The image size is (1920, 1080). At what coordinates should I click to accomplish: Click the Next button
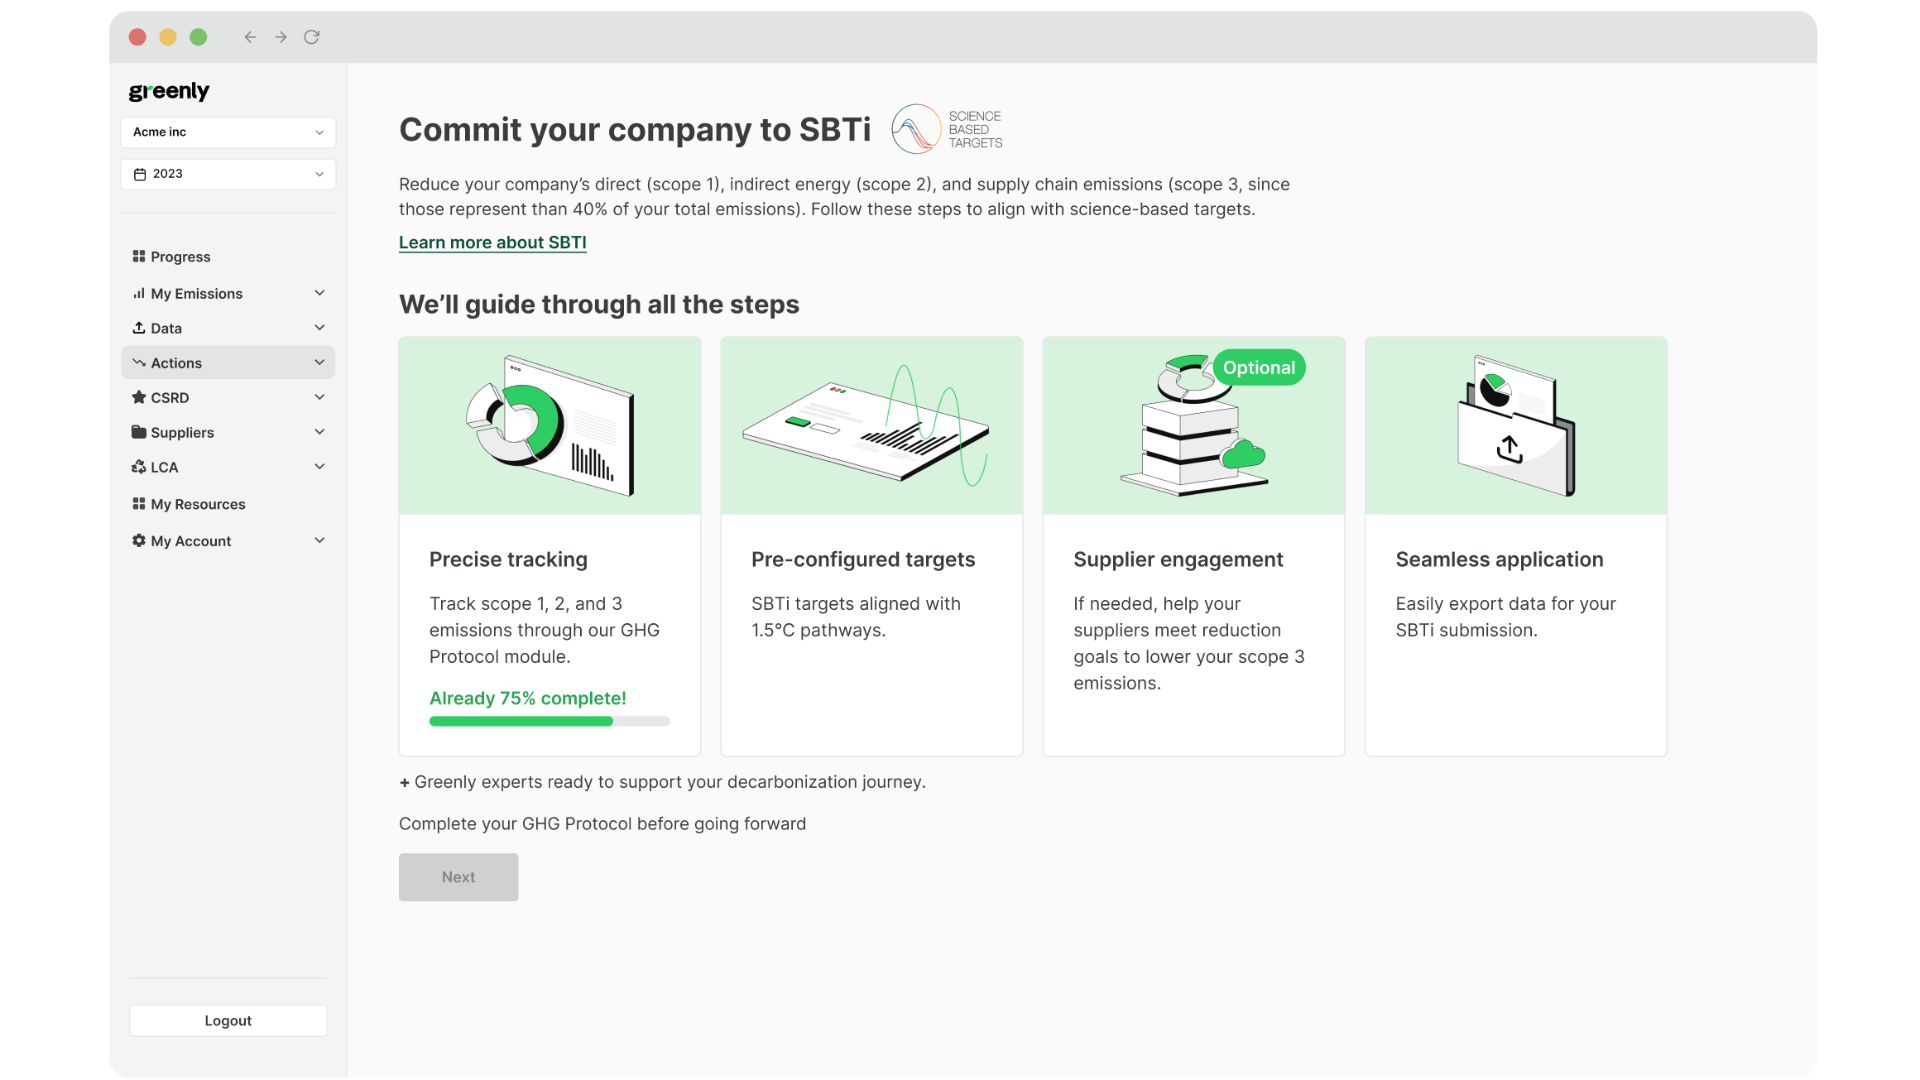coord(459,877)
